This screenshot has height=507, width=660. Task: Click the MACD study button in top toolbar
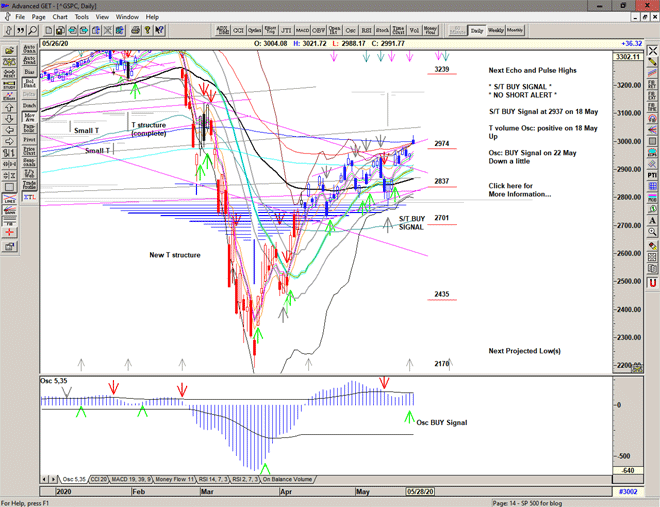pos(302,30)
